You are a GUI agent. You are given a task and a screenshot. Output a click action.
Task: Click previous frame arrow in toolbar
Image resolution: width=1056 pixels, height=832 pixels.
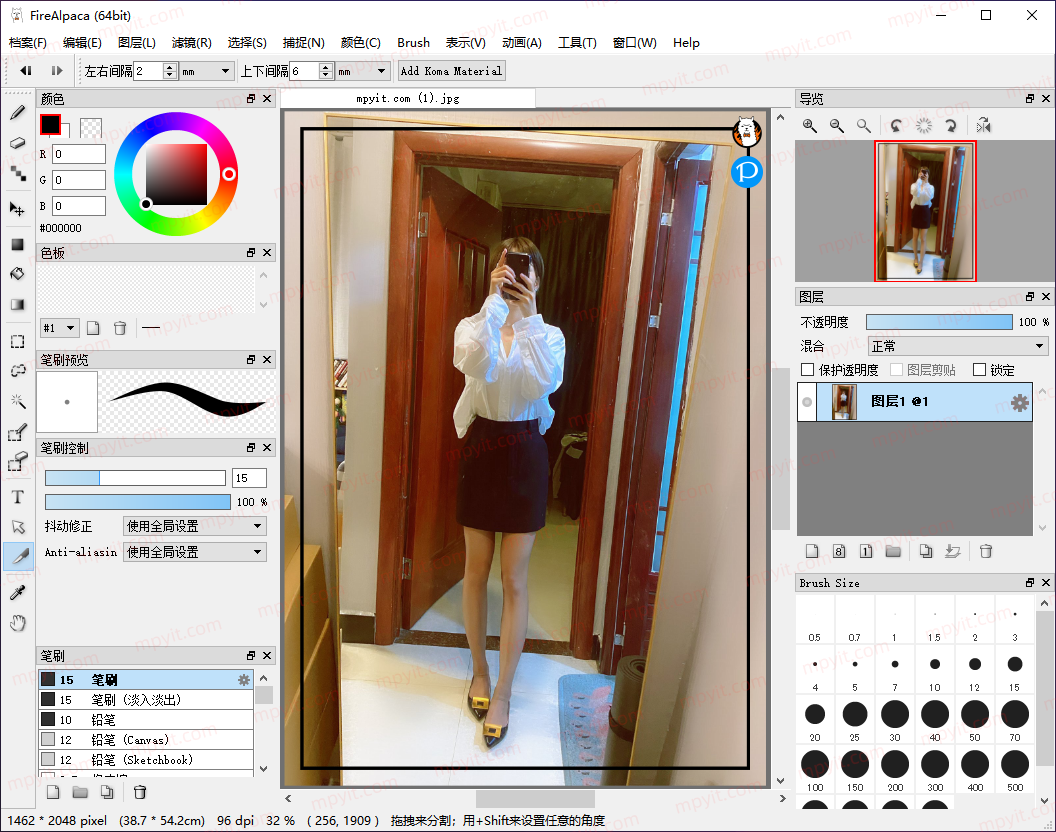pos(26,71)
